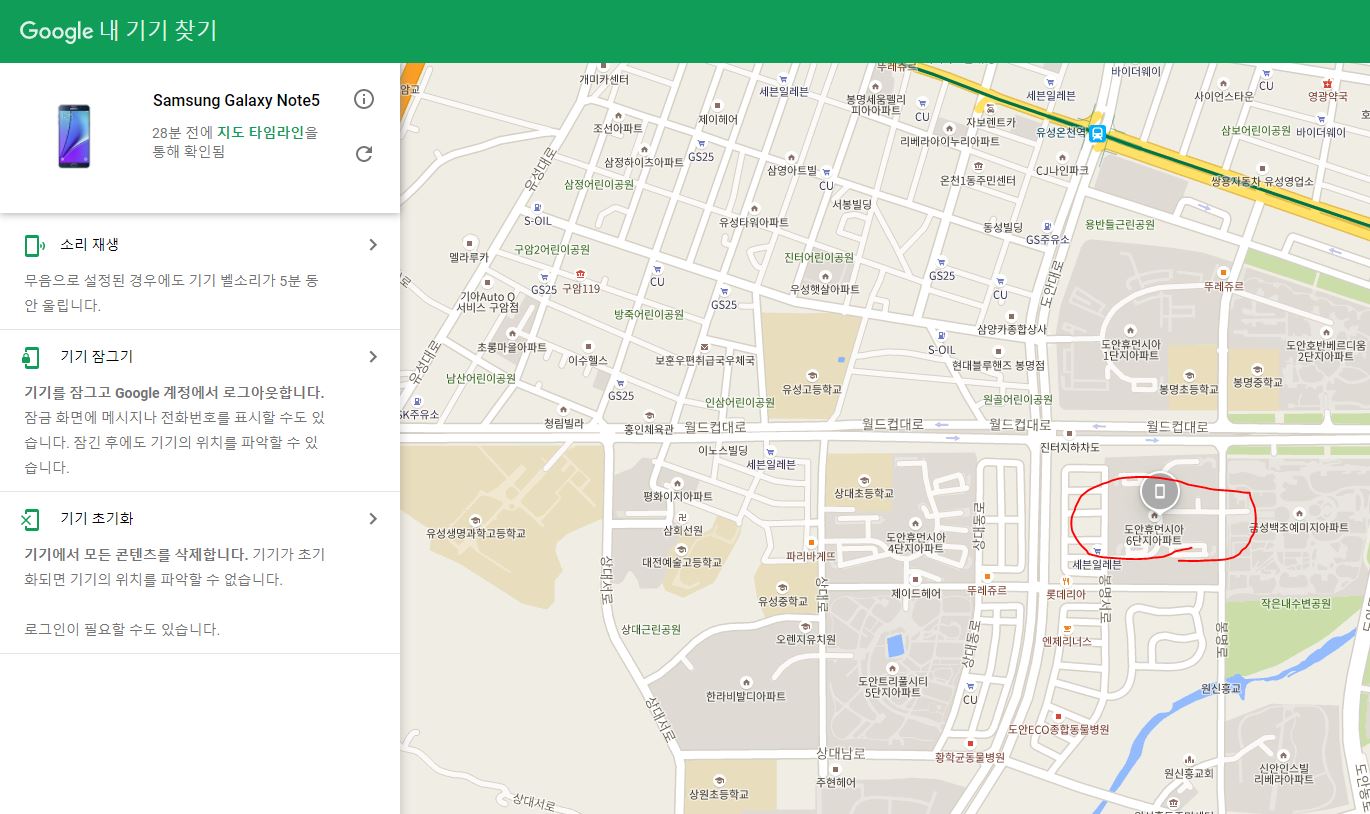This screenshot has height=814, width=1370.
Task: Click the 유성생명과학고등학교 marker
Action: coord(475,519)
